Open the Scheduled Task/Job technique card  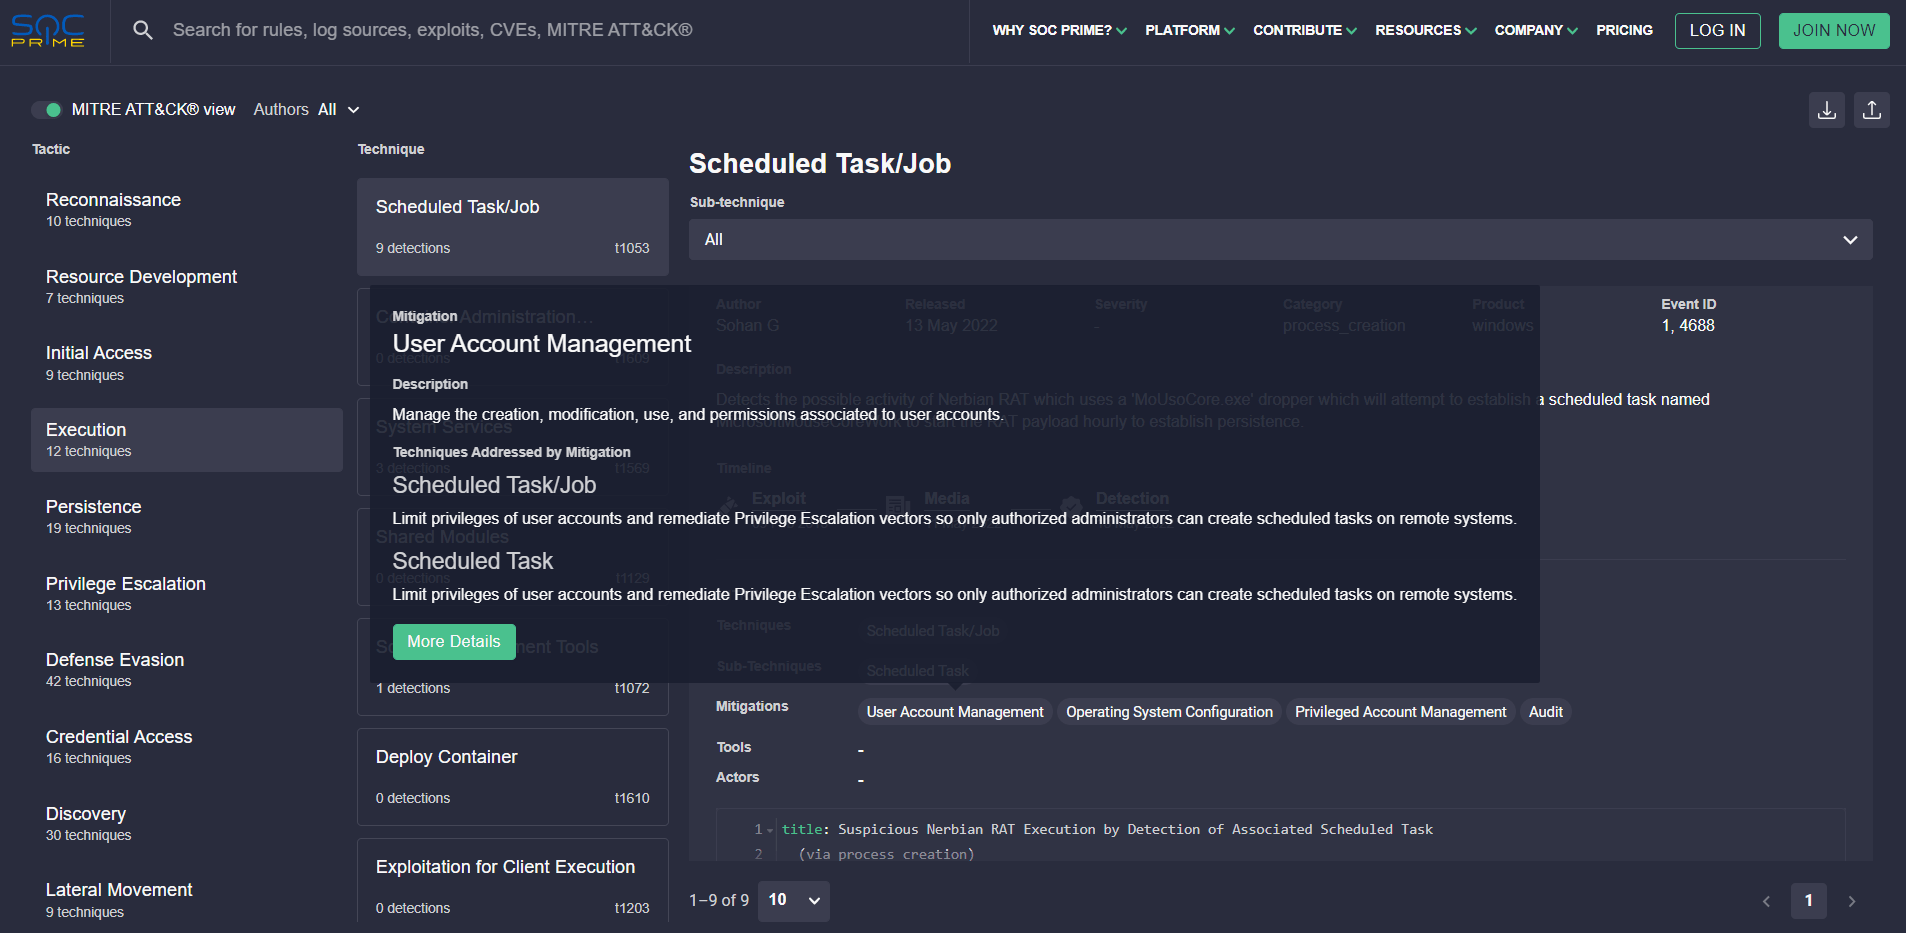513,227
